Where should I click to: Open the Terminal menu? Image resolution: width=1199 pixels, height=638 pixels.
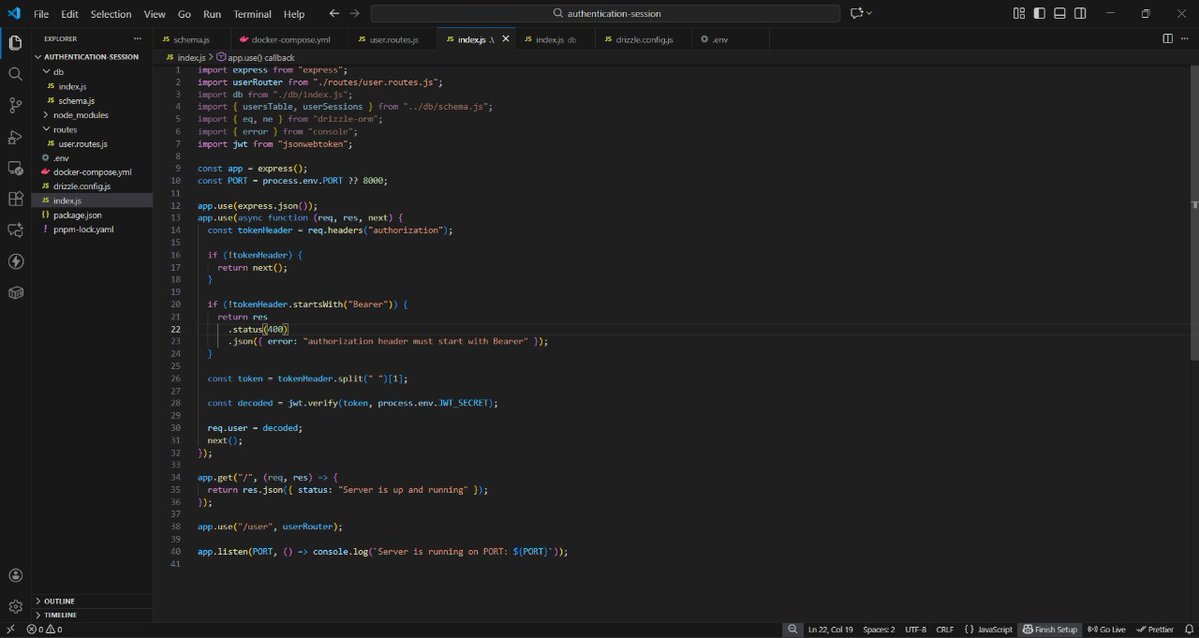(252, 13)
